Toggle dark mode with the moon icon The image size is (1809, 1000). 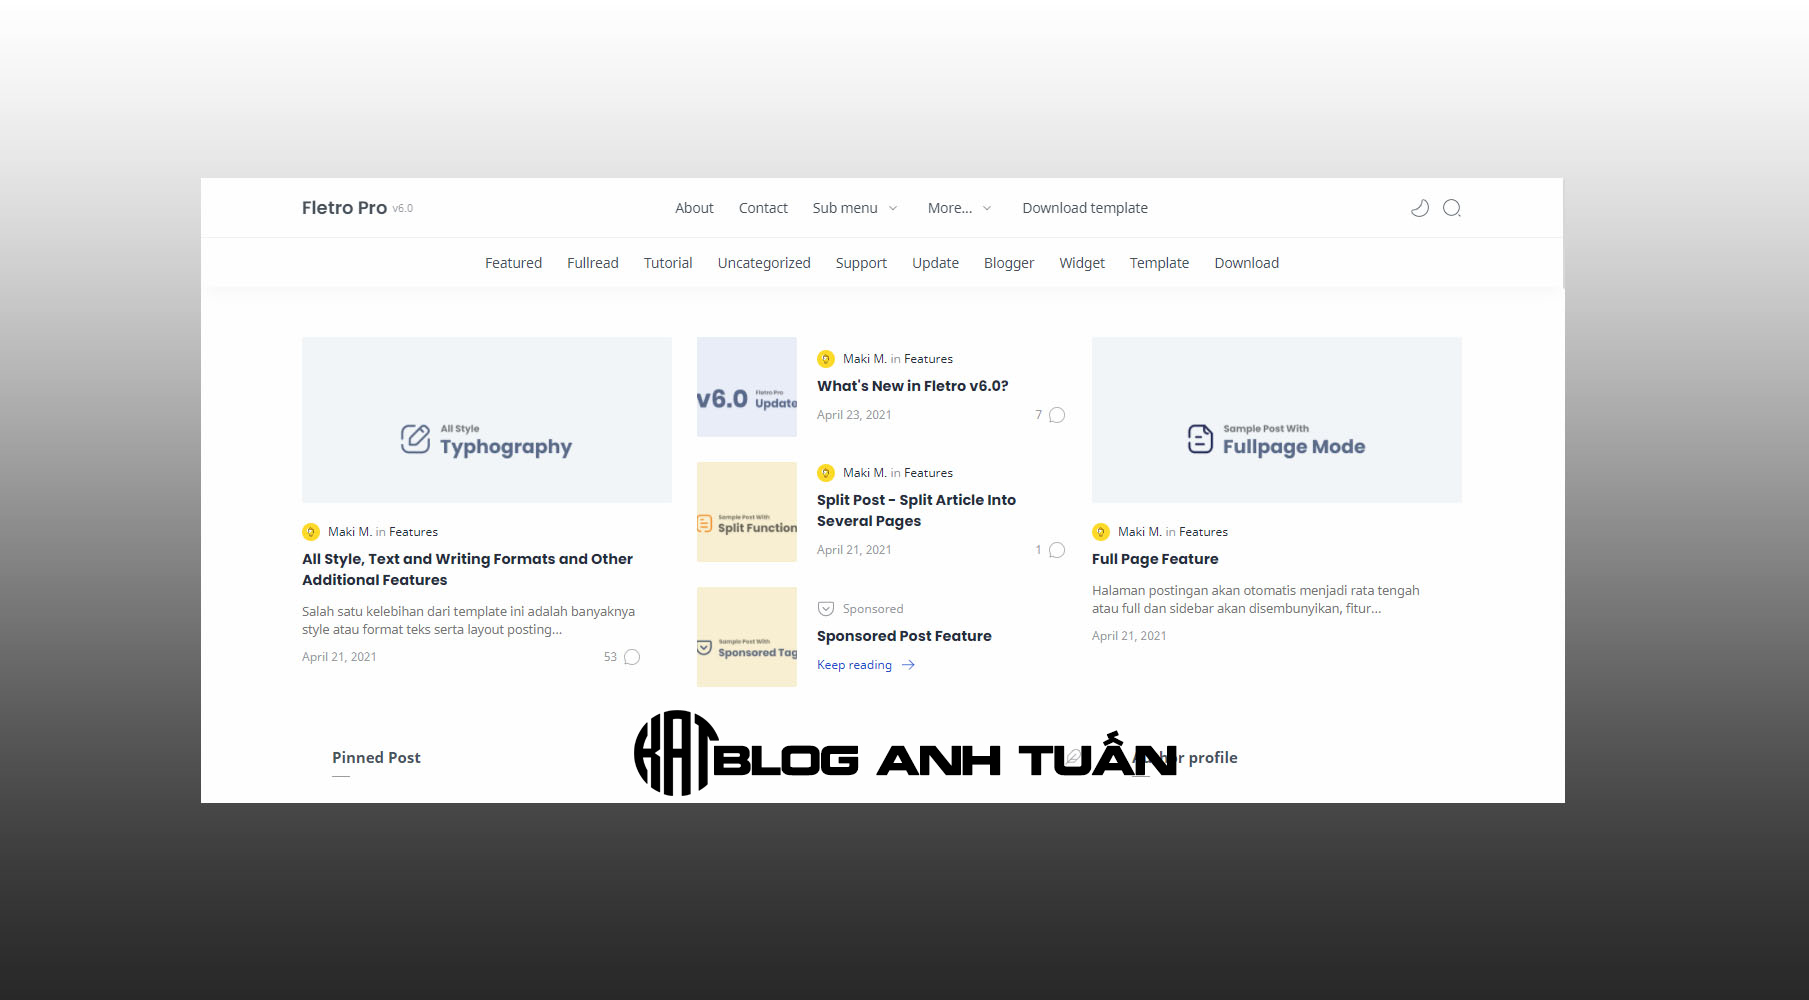(x=1419, y=208)
